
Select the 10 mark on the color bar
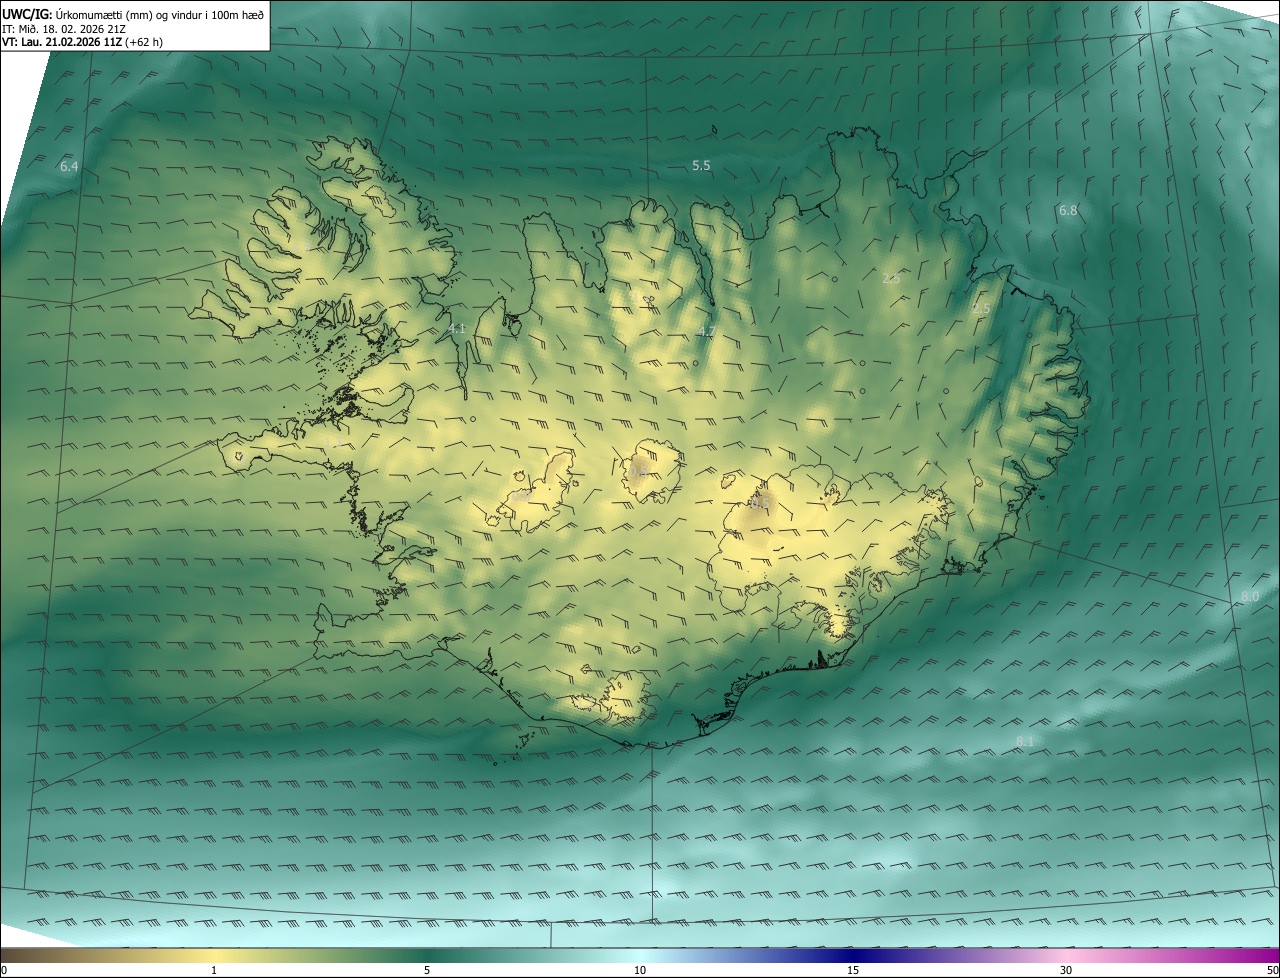640,970
